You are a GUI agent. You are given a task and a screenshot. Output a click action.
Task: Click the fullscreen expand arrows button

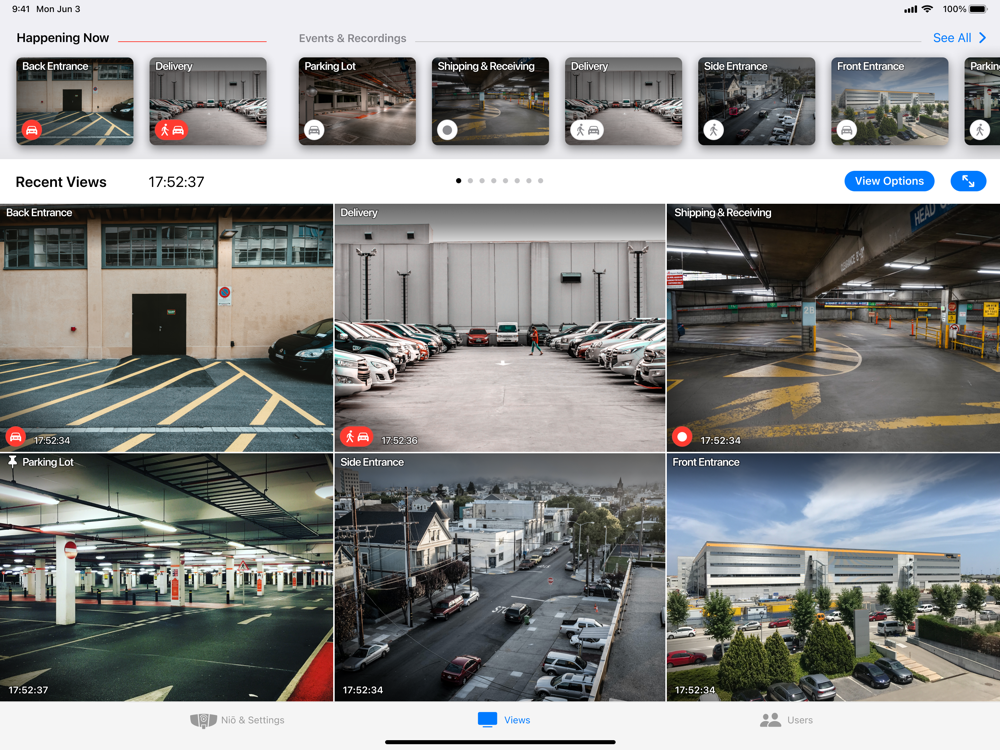click(x=968, y=181)
